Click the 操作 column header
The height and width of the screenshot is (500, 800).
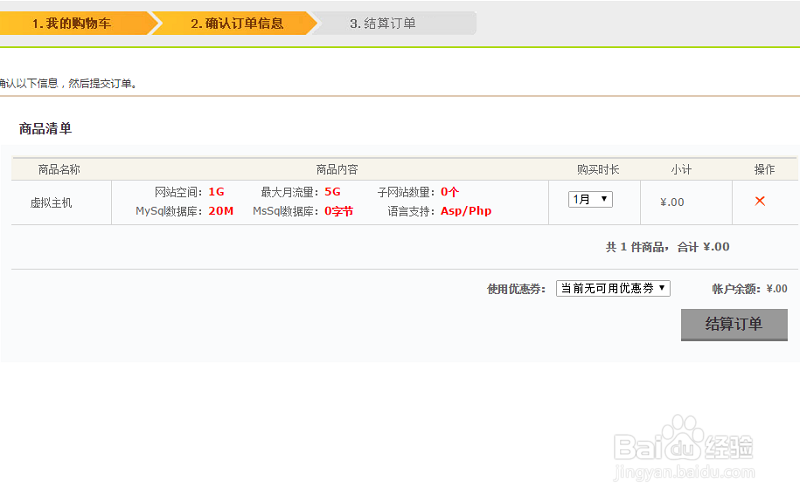[764, 169]
